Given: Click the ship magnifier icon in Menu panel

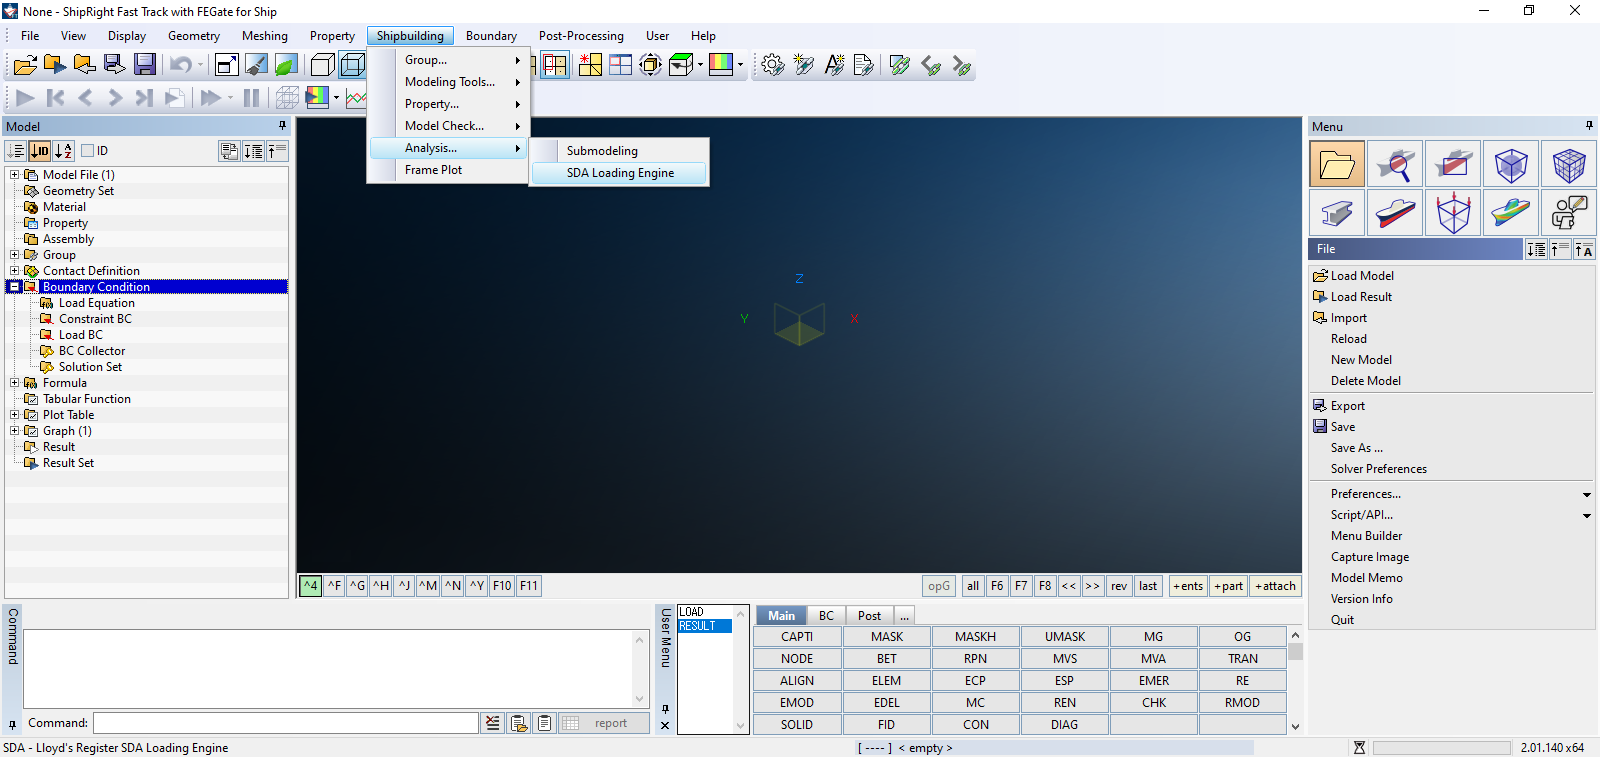Looking at the screenshot, I should click(1394, 164).
